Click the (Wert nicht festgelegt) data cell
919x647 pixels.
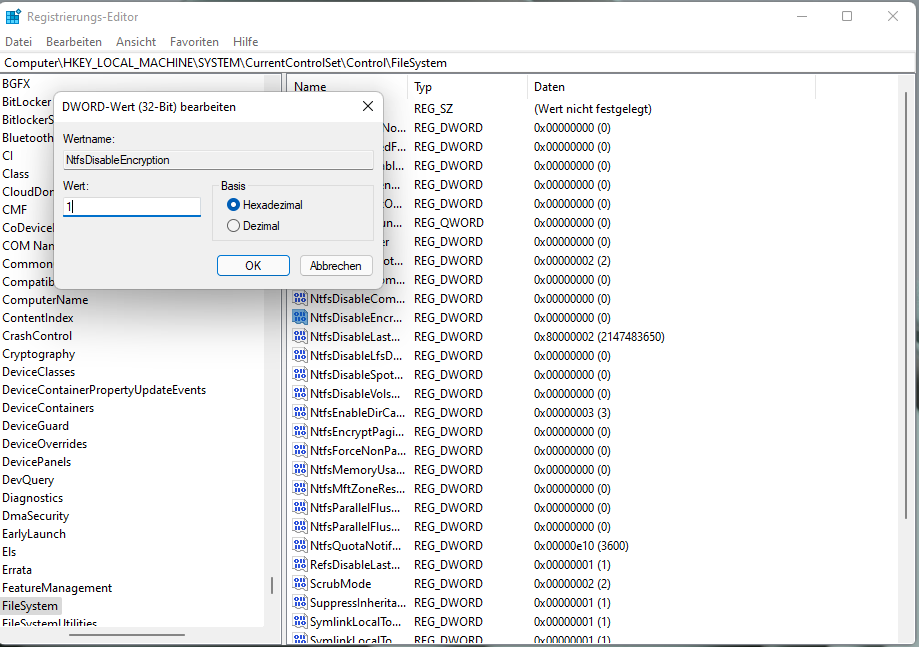point(593,108)
